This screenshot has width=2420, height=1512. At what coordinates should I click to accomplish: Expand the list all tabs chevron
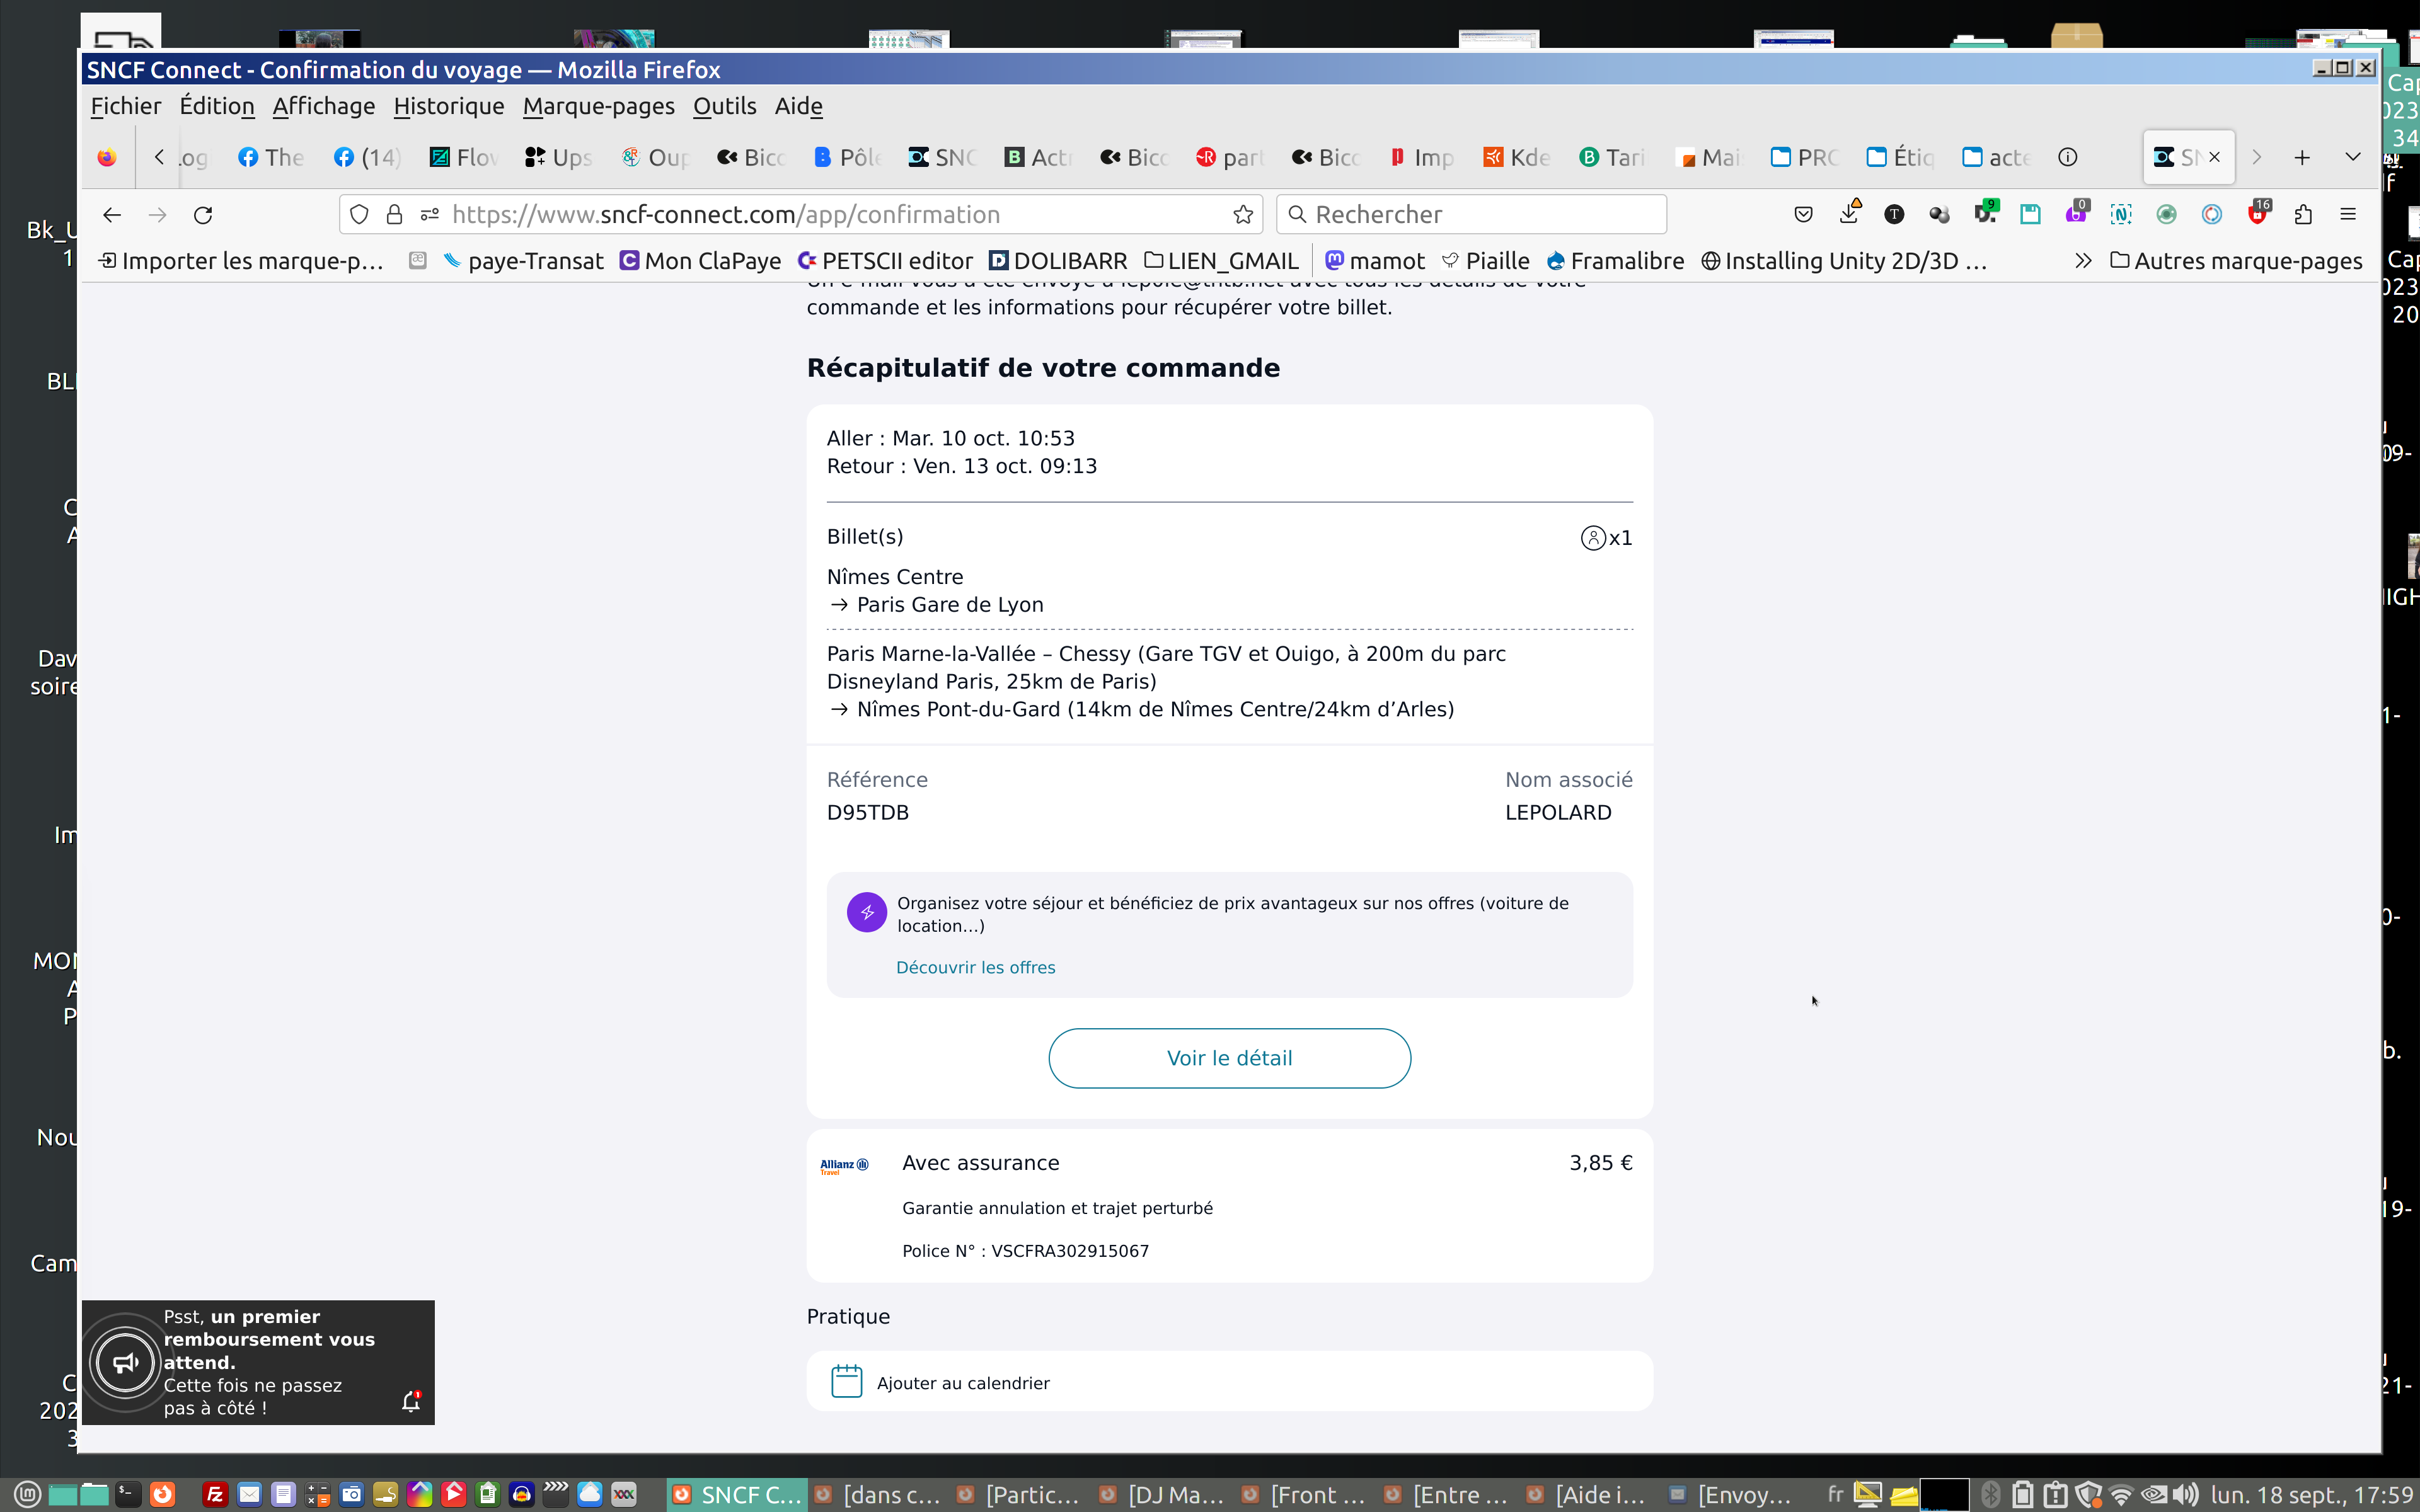click(2352, 157)
